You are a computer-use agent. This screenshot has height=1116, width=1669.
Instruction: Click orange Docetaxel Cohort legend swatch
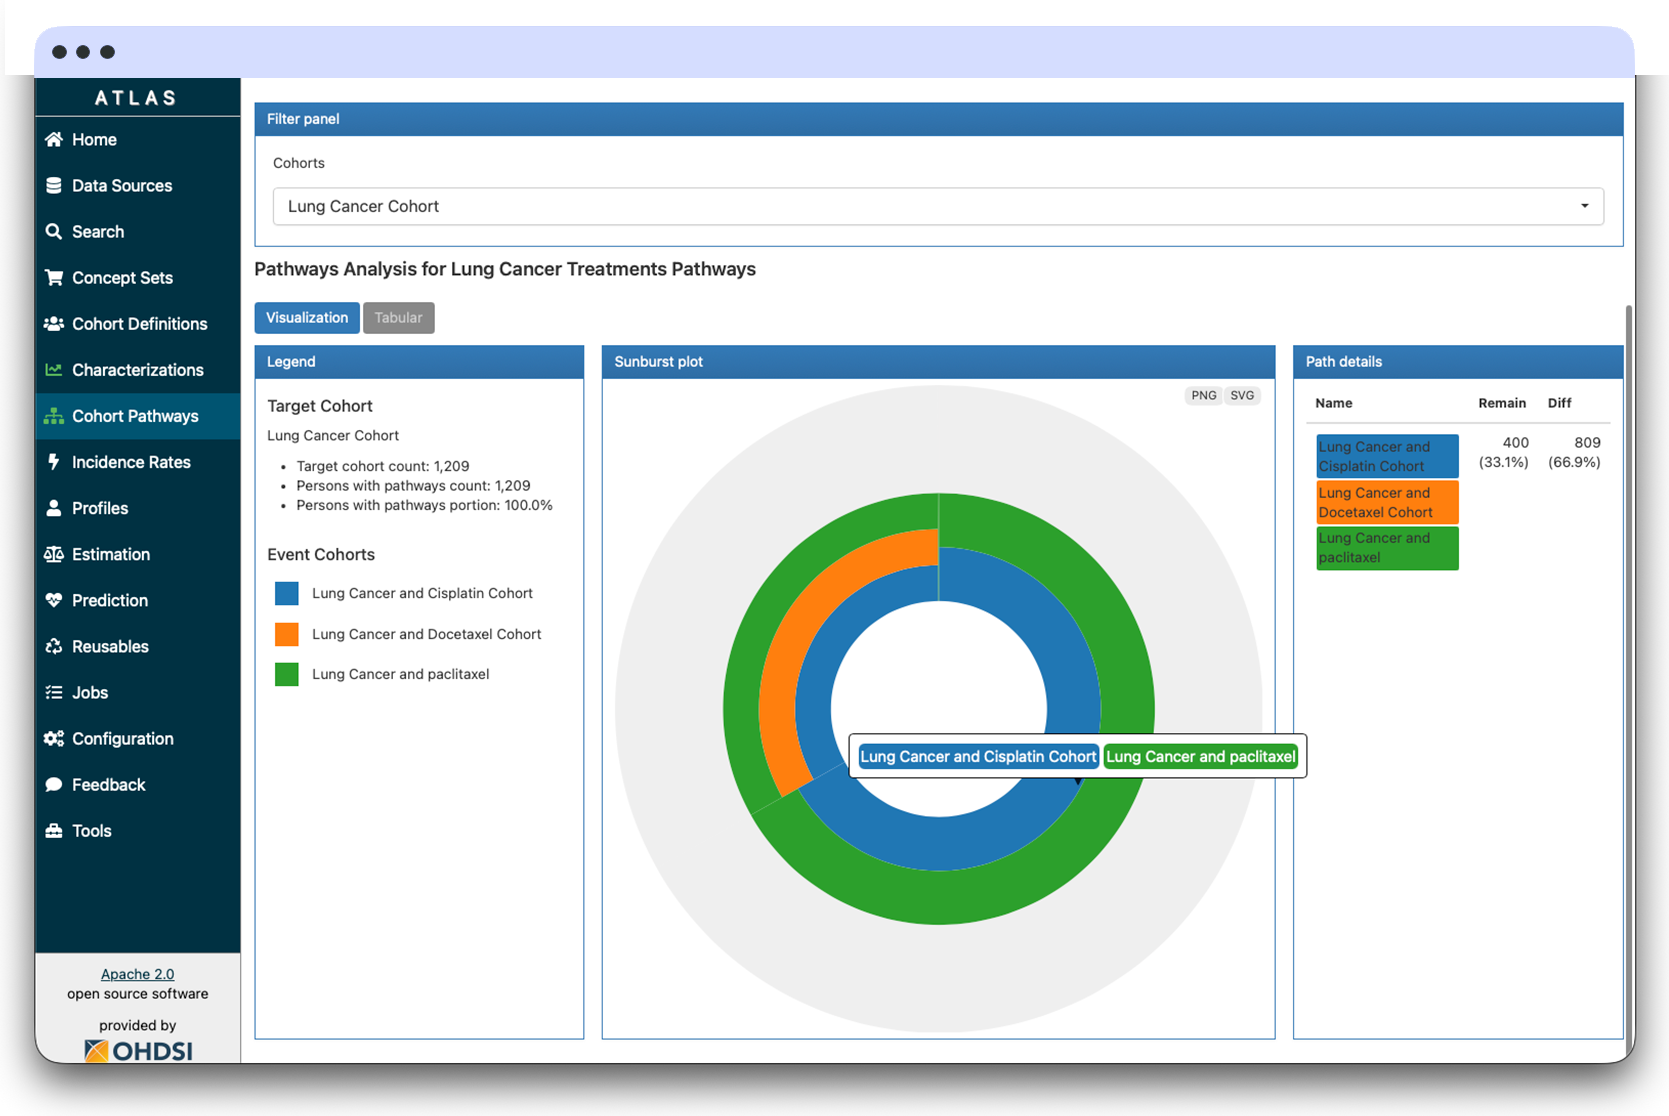pos(287,634)
